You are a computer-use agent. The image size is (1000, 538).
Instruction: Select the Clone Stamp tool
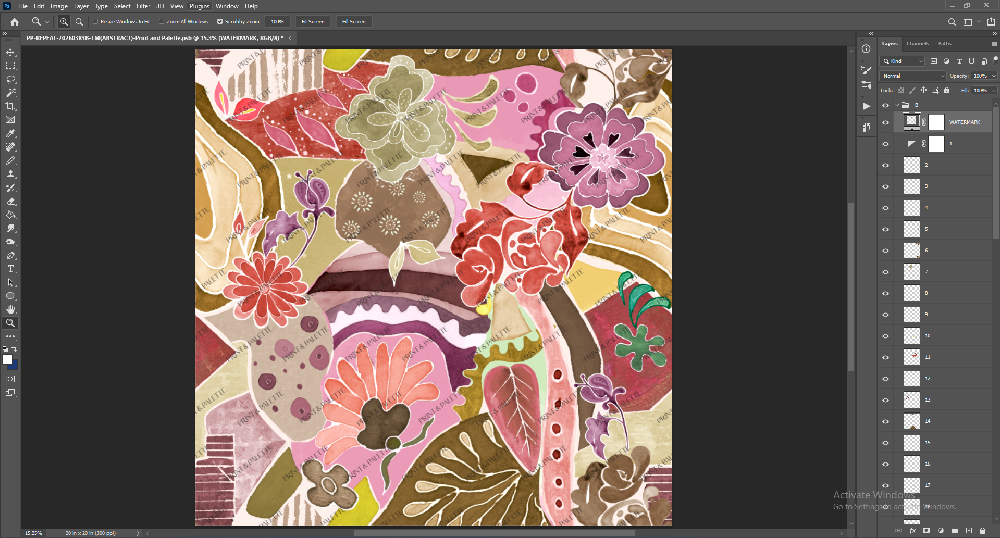point(11,174)
